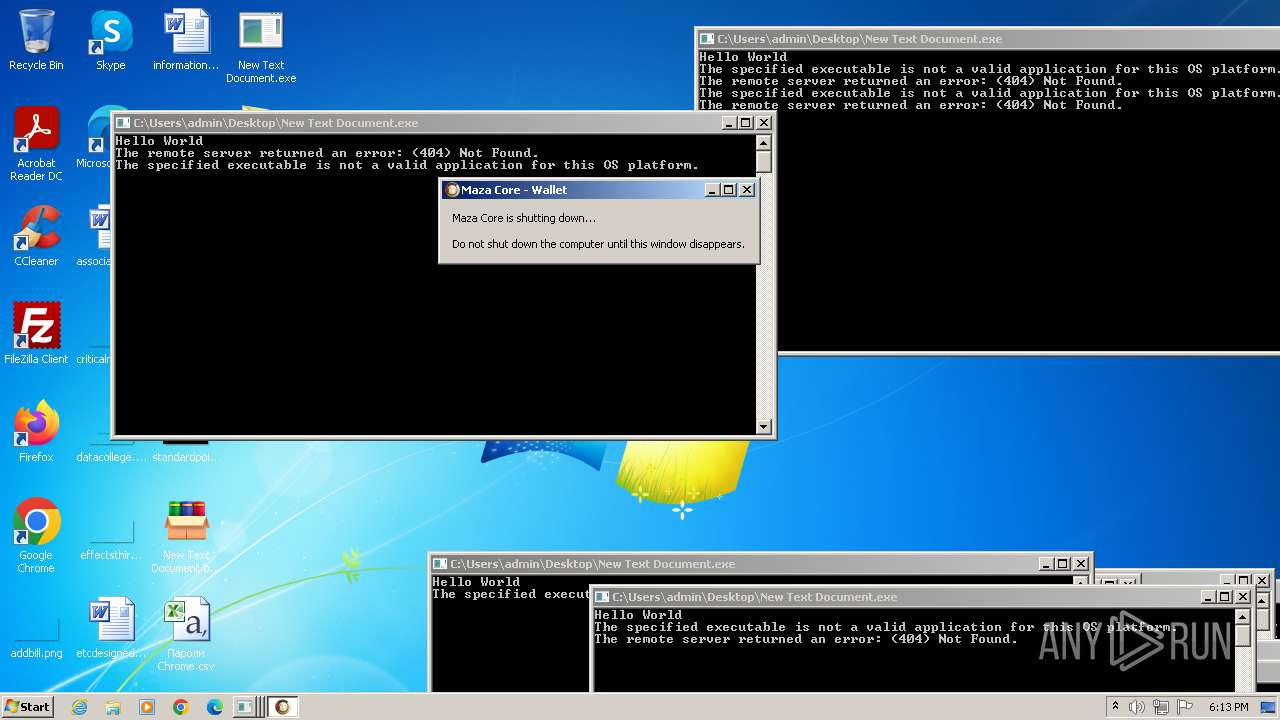Open Windows Explorer from the taskbar
This screenshot has height=720, width=1280.
click(x=113, y=707)
